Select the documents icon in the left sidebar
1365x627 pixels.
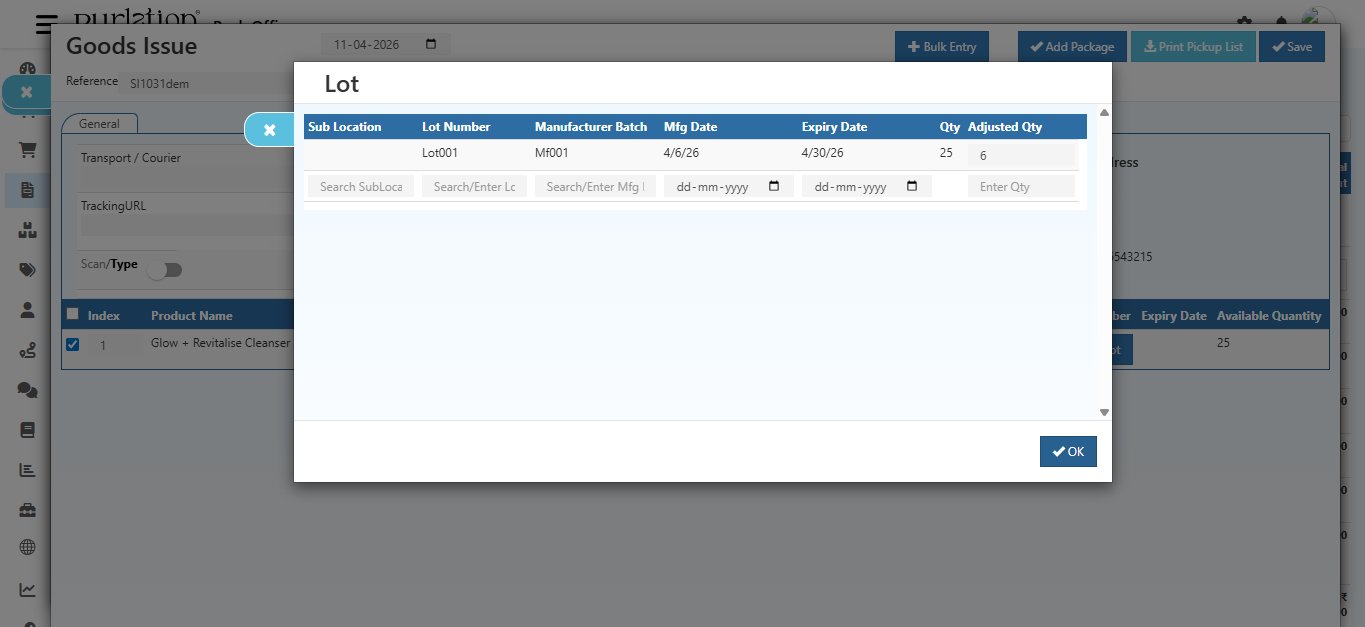pyautogui.click(x=25, y=191)
